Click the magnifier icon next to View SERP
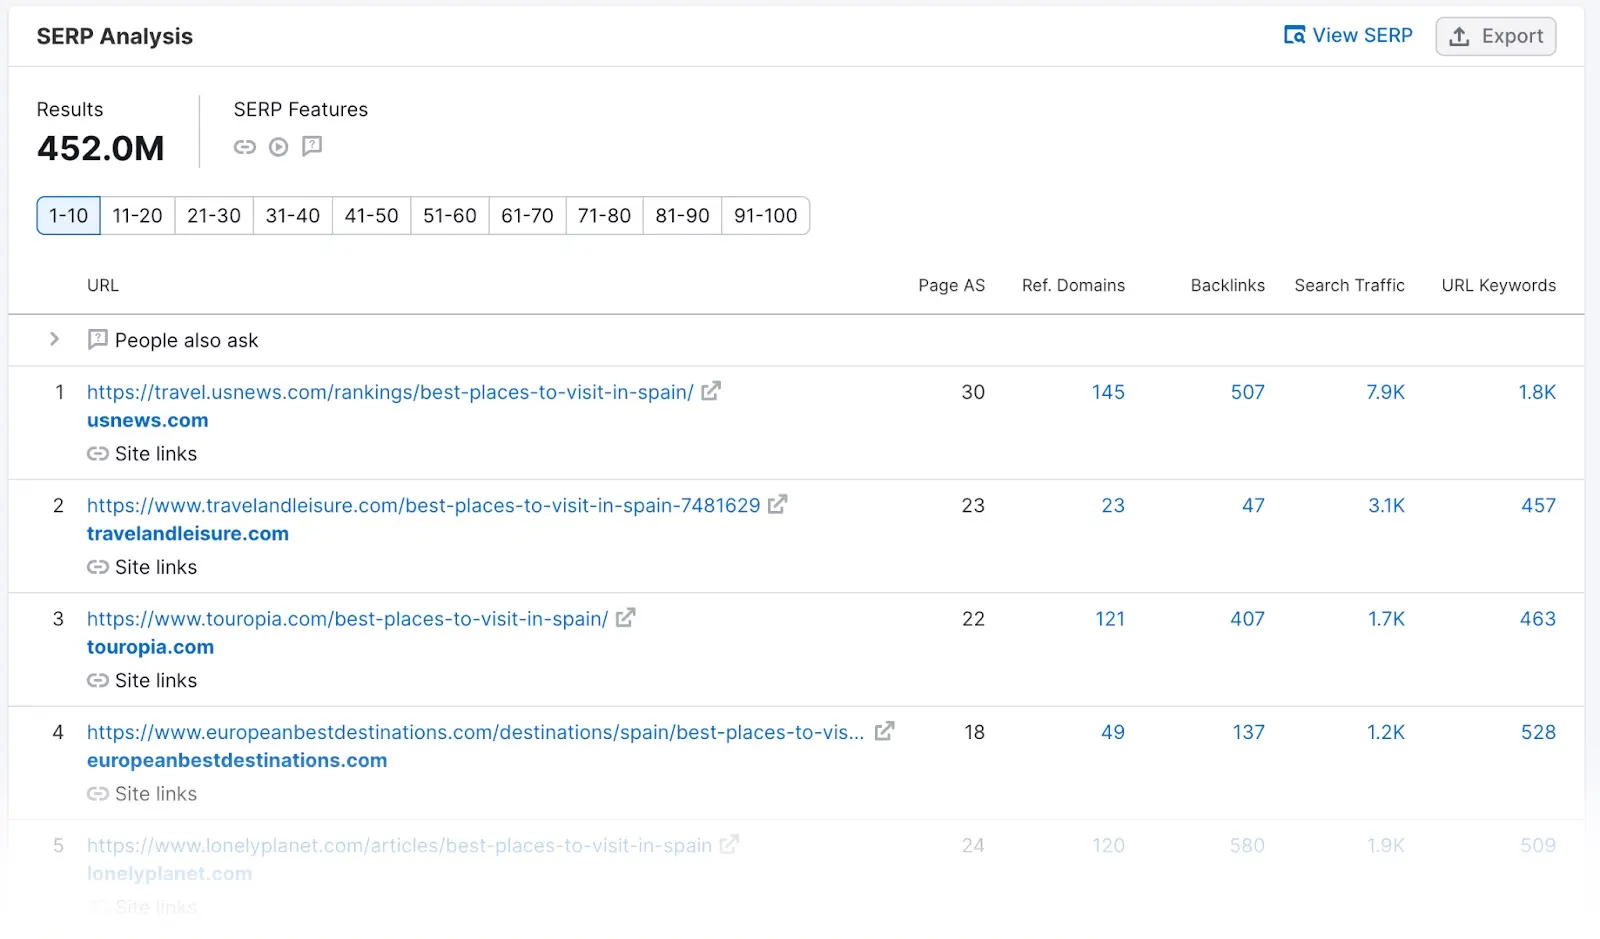The width and height of the screenshot is (1600, 939). click(1294, 34)
